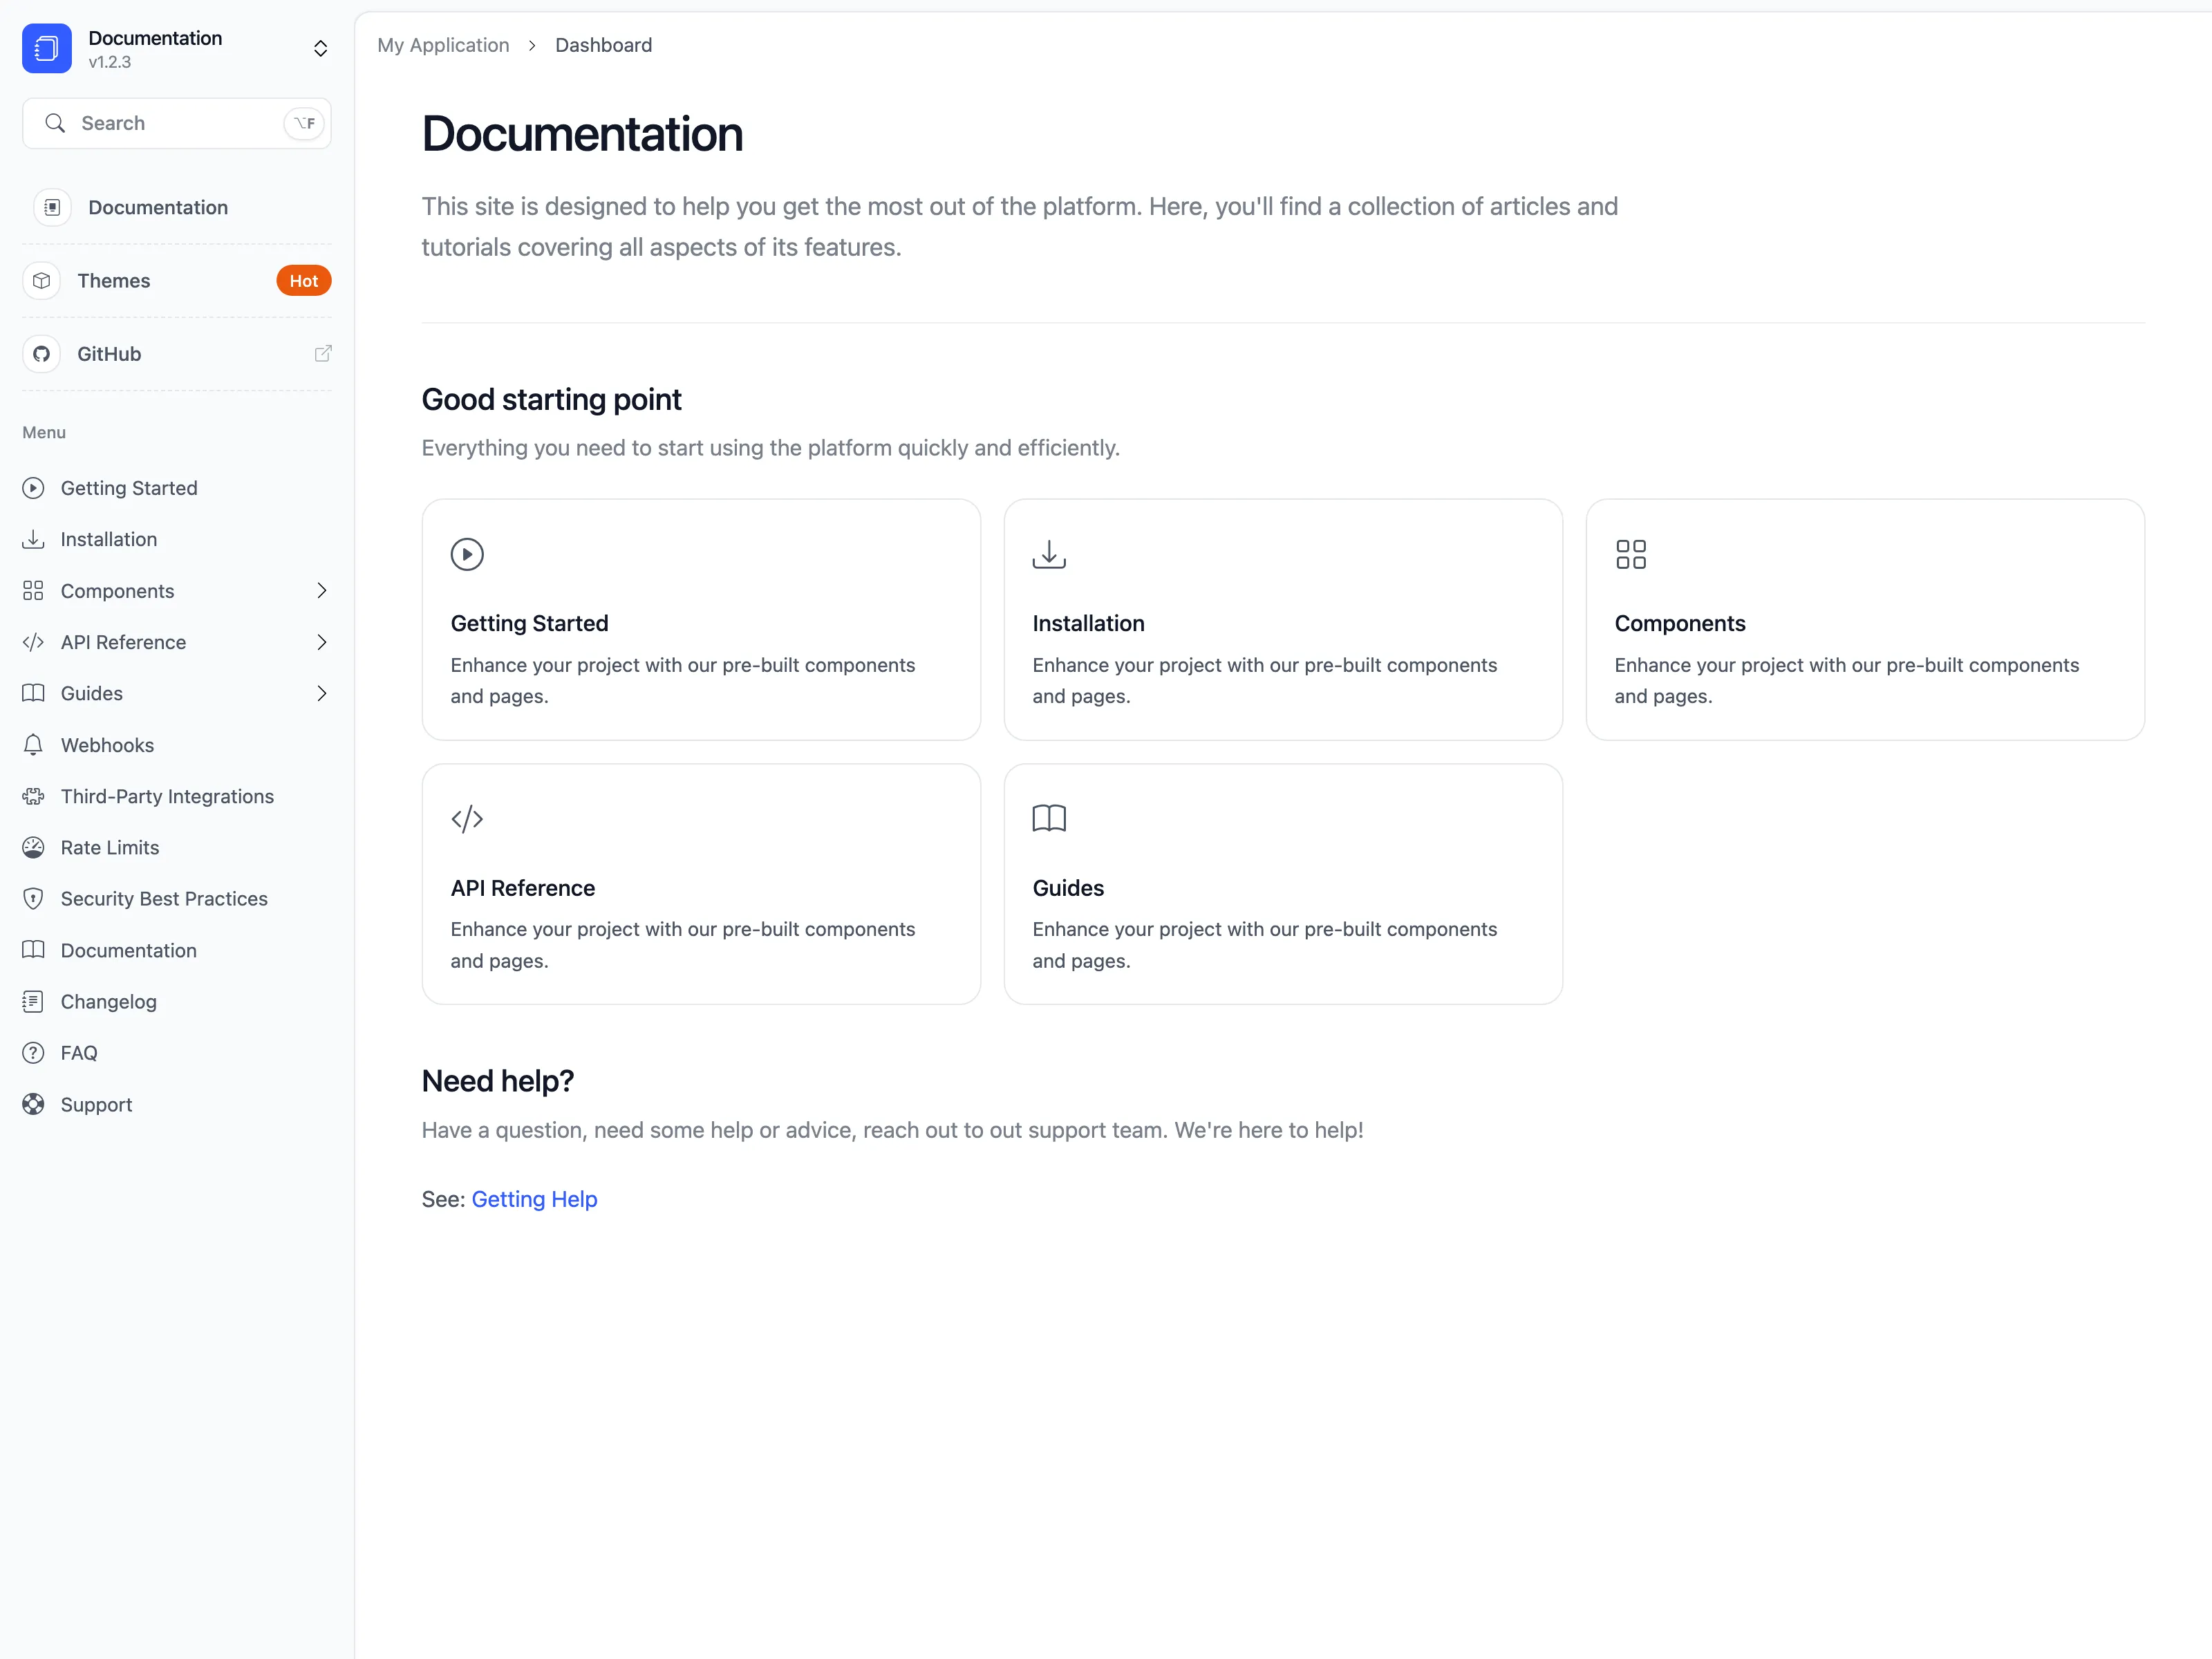
Task: Click the blue Documentation app logo icon
Action: [46, 48]
